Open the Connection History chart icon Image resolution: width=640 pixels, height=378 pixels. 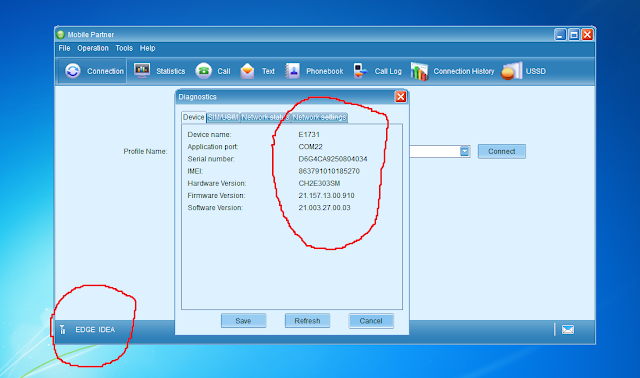tap(419, 71)
